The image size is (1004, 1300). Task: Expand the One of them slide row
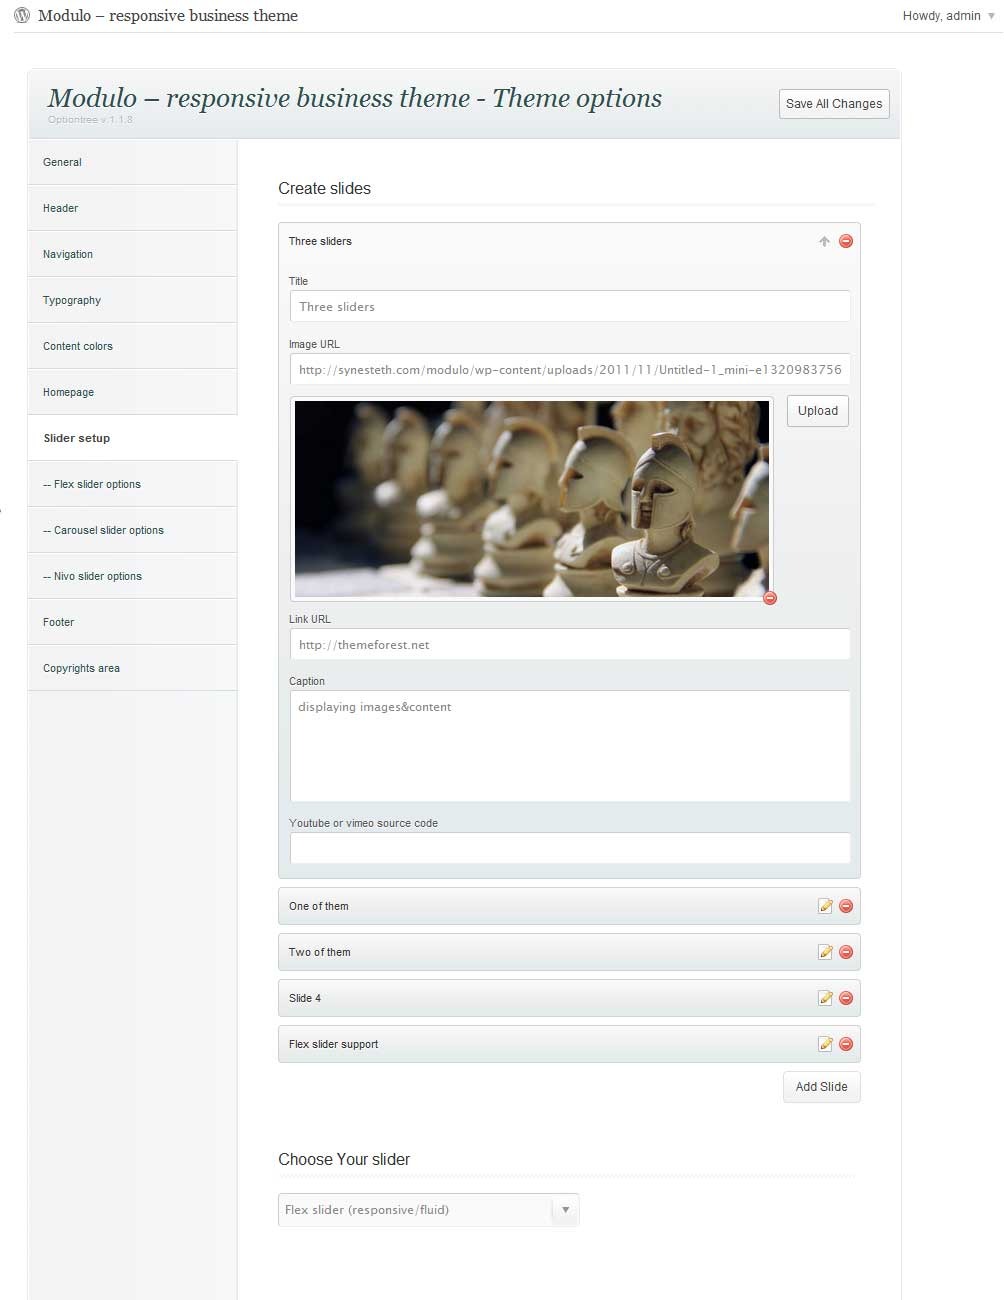point(569,906)
